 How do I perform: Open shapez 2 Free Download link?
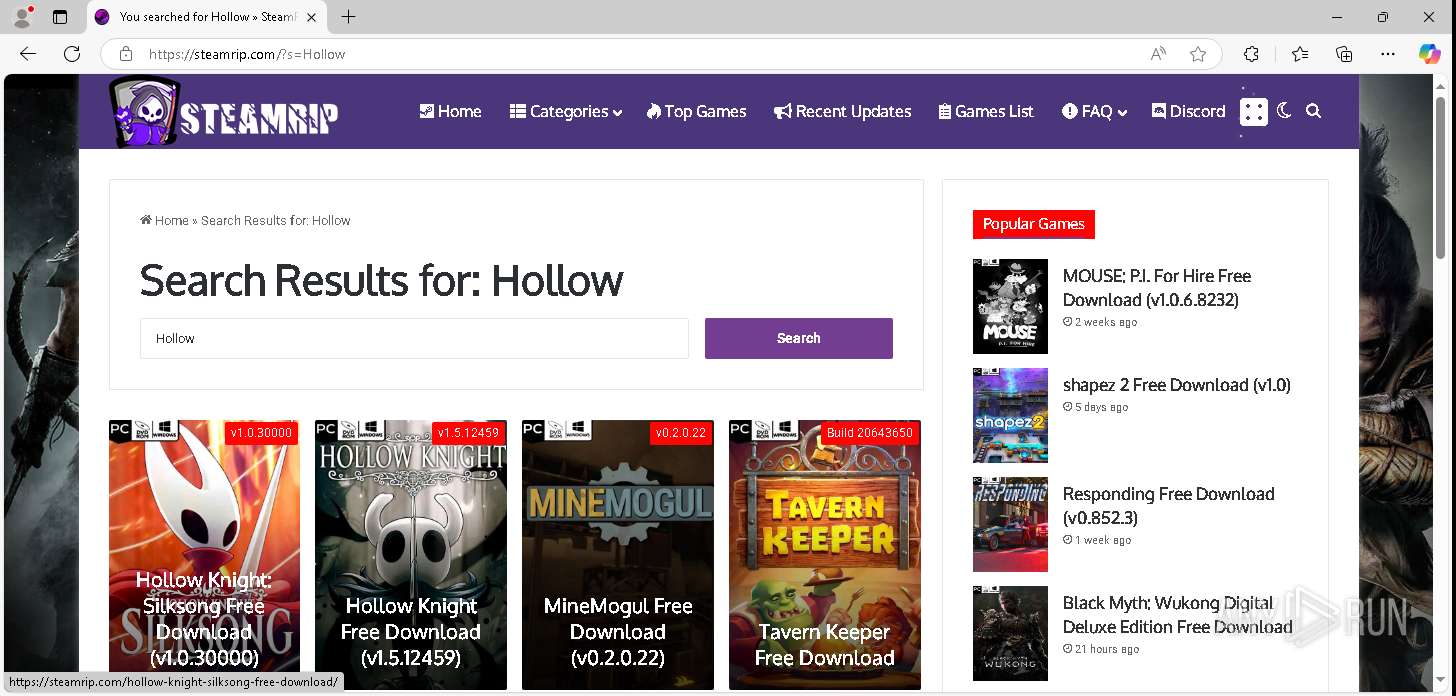pos(1177,385)
